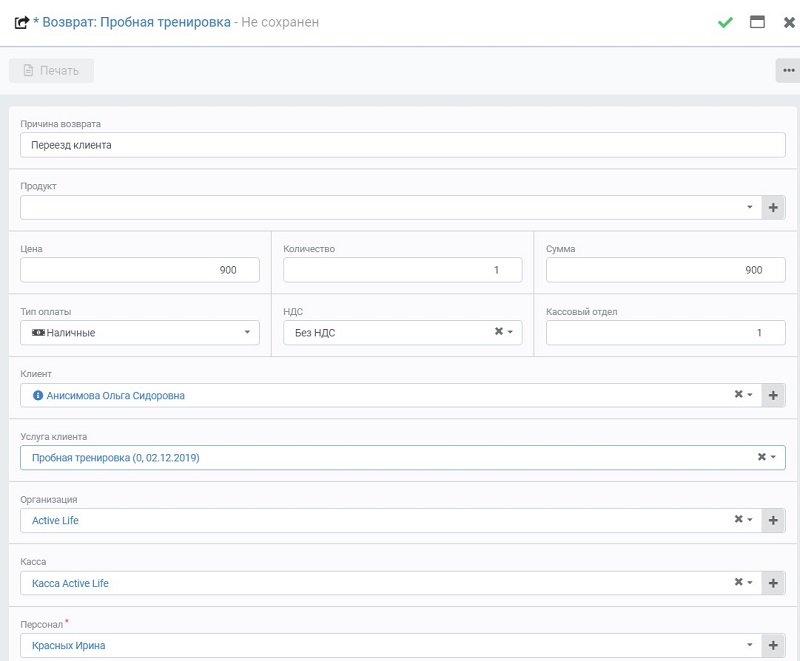Expand the НДС dropdown arrow
This screenshot has width=800, height=661.
coord(510,332)
